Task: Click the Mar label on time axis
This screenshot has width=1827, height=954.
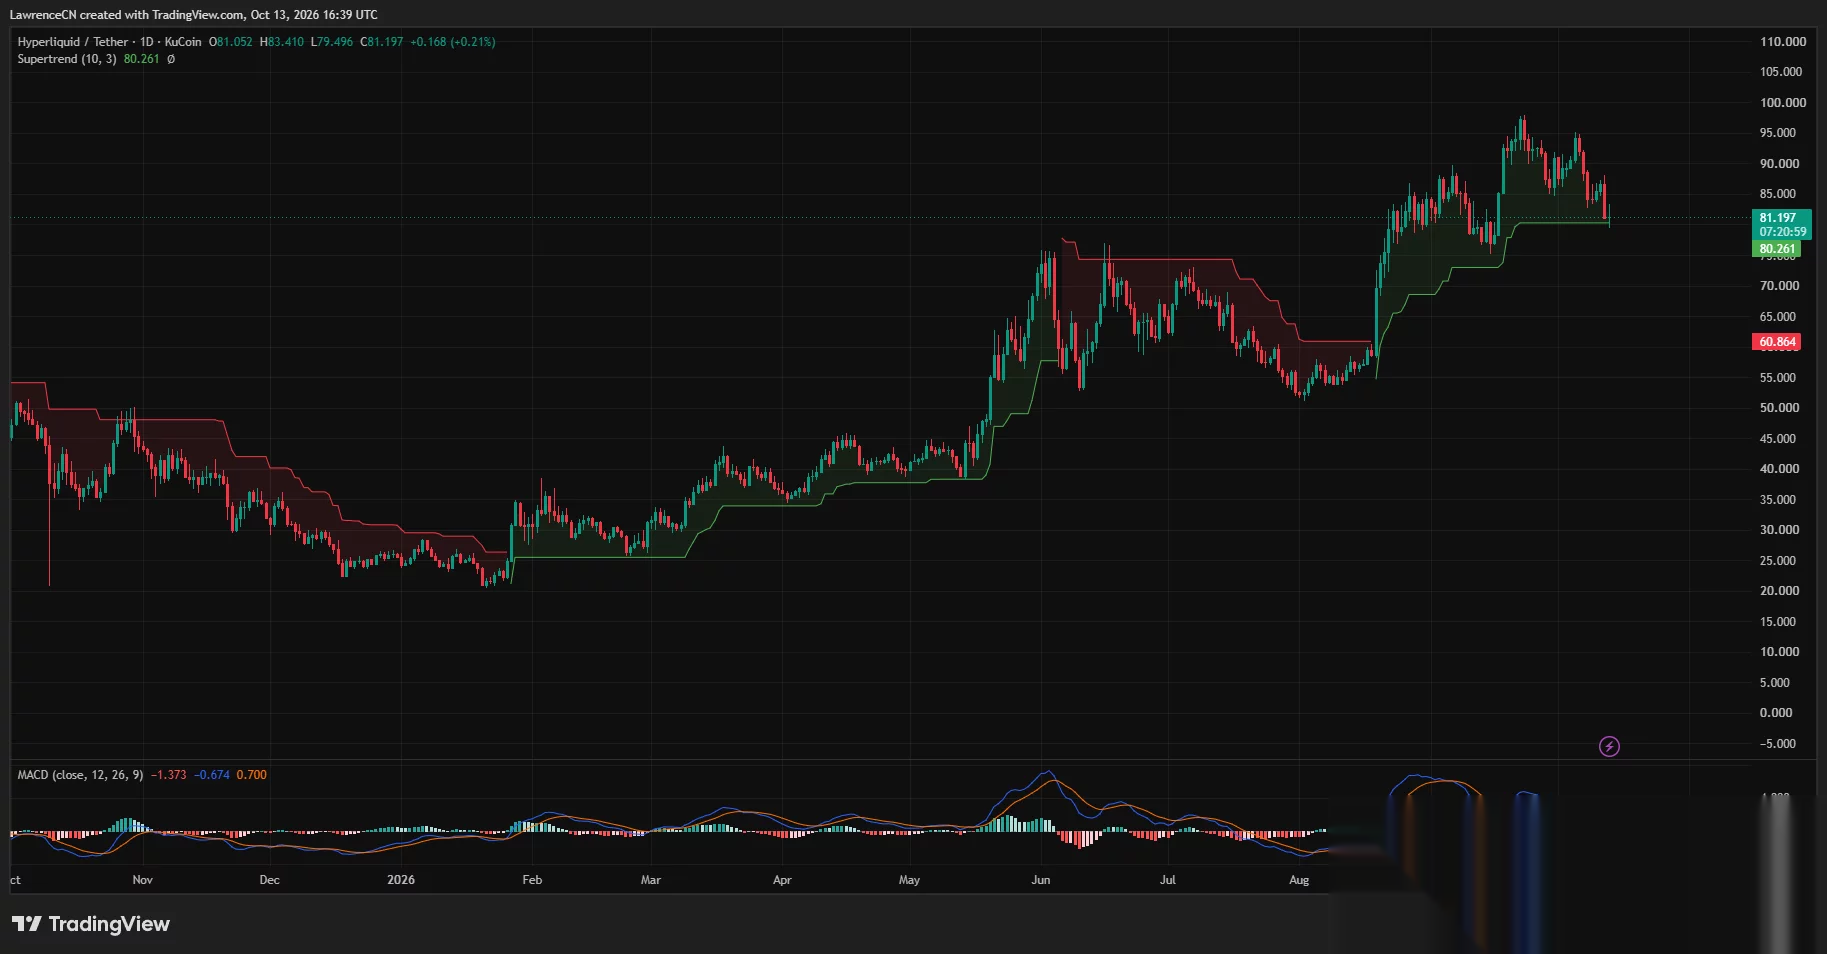Action: click(x=651, y=880)
